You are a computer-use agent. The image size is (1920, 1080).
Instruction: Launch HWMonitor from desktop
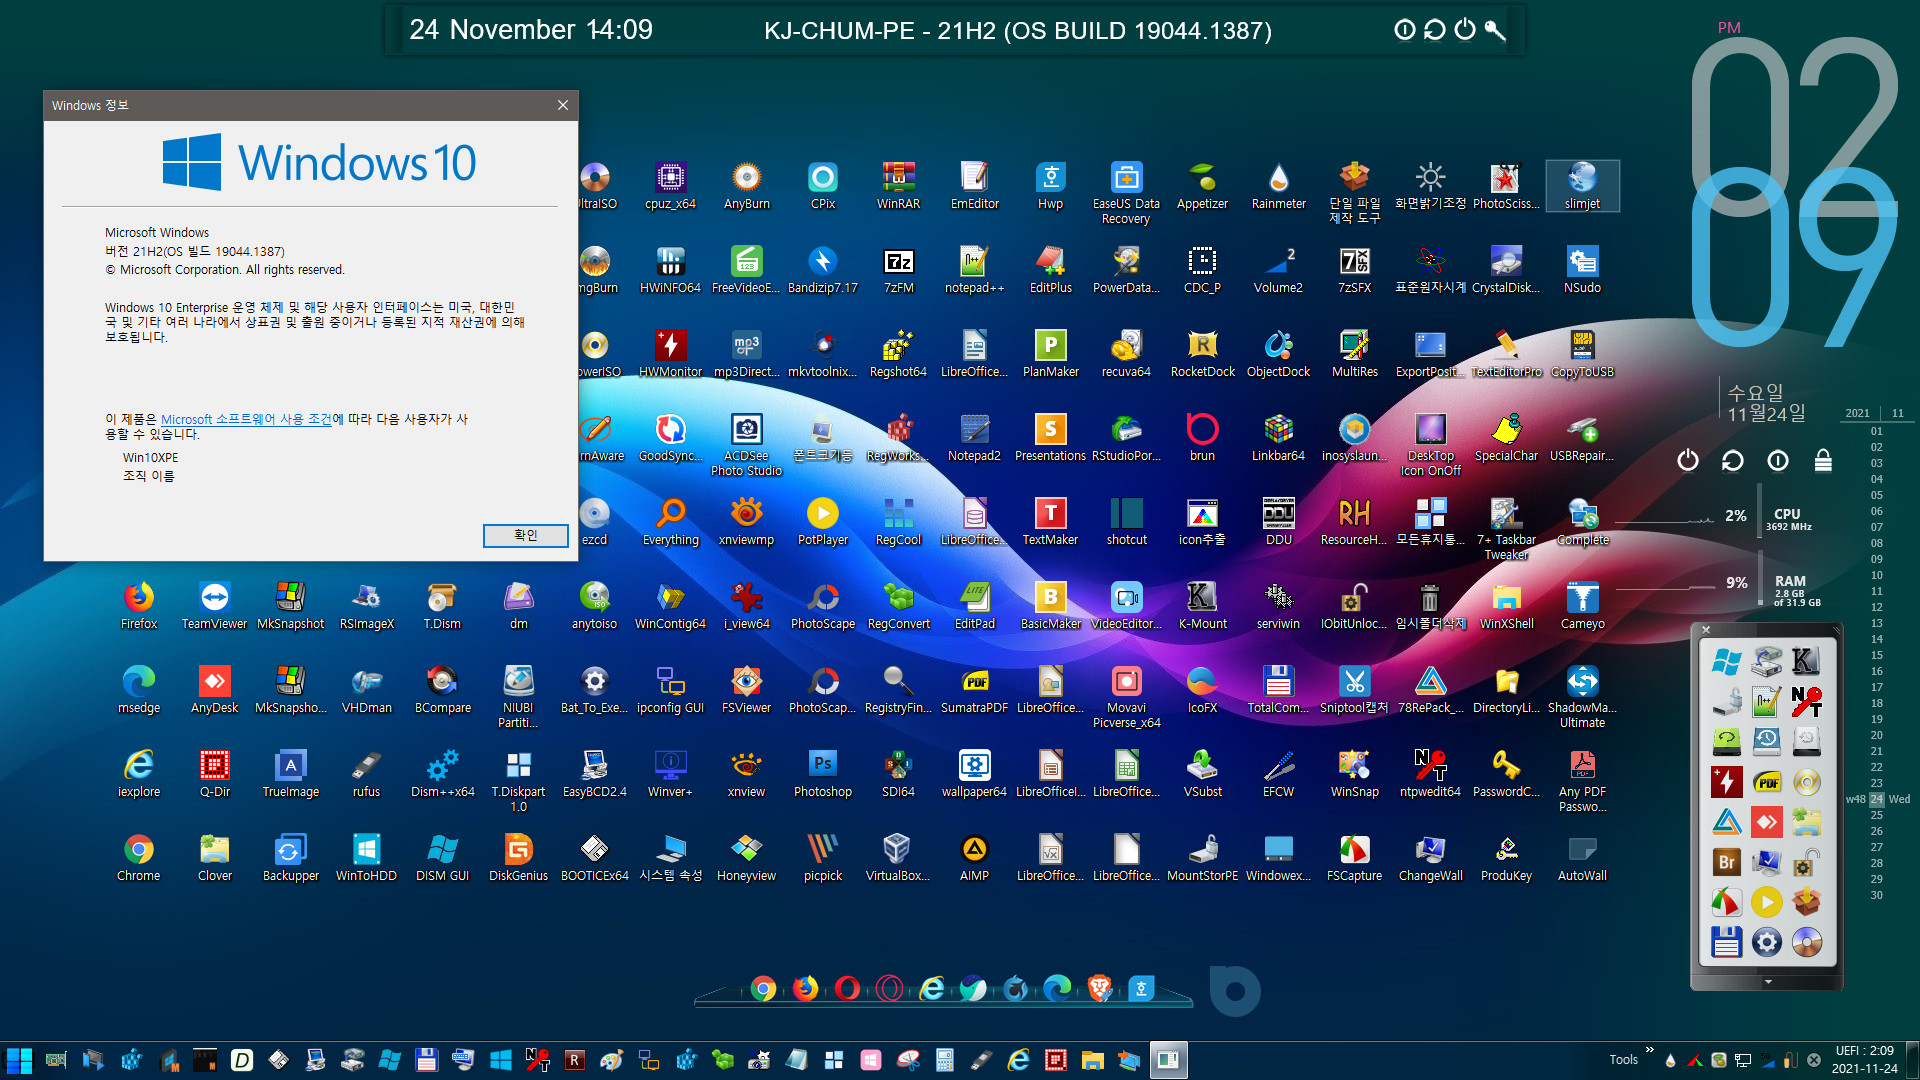(x=670, y=354)
